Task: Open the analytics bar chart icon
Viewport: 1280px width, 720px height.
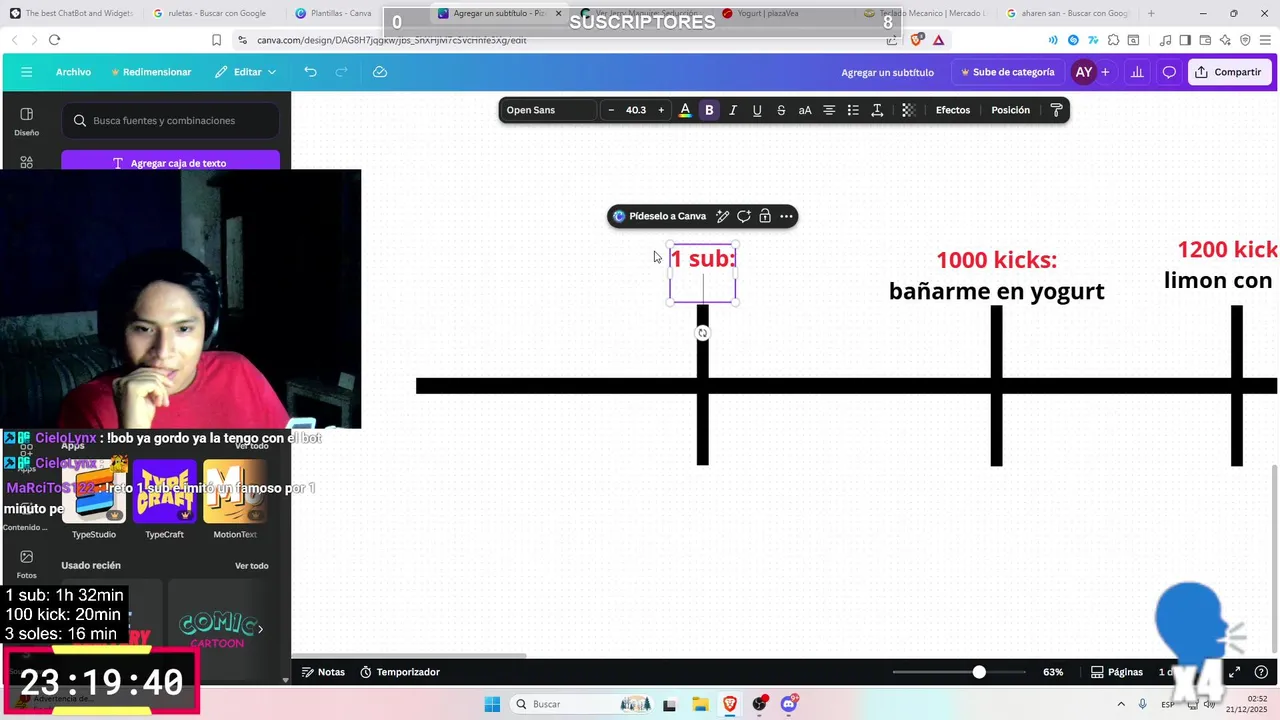Action: coord(1137,72)
